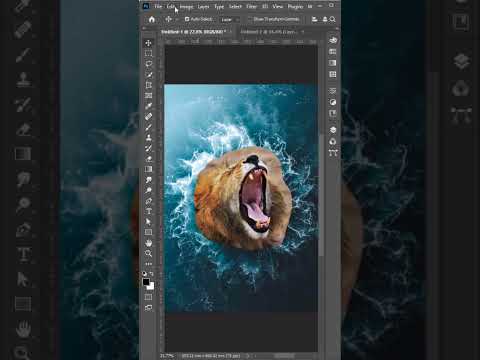
Task: Select the Lasso tool
Action: click(x=149, y=64)
